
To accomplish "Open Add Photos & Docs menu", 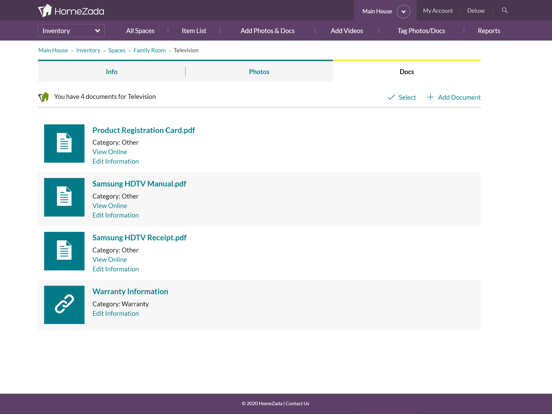I will coord(268,31).
